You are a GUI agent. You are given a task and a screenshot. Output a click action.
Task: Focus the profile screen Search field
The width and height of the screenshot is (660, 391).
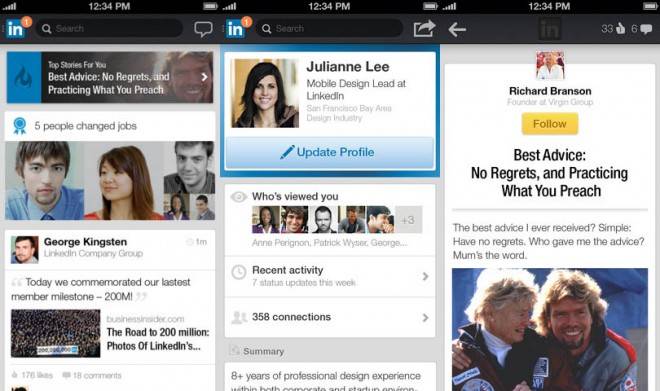[x=329, y=29]
